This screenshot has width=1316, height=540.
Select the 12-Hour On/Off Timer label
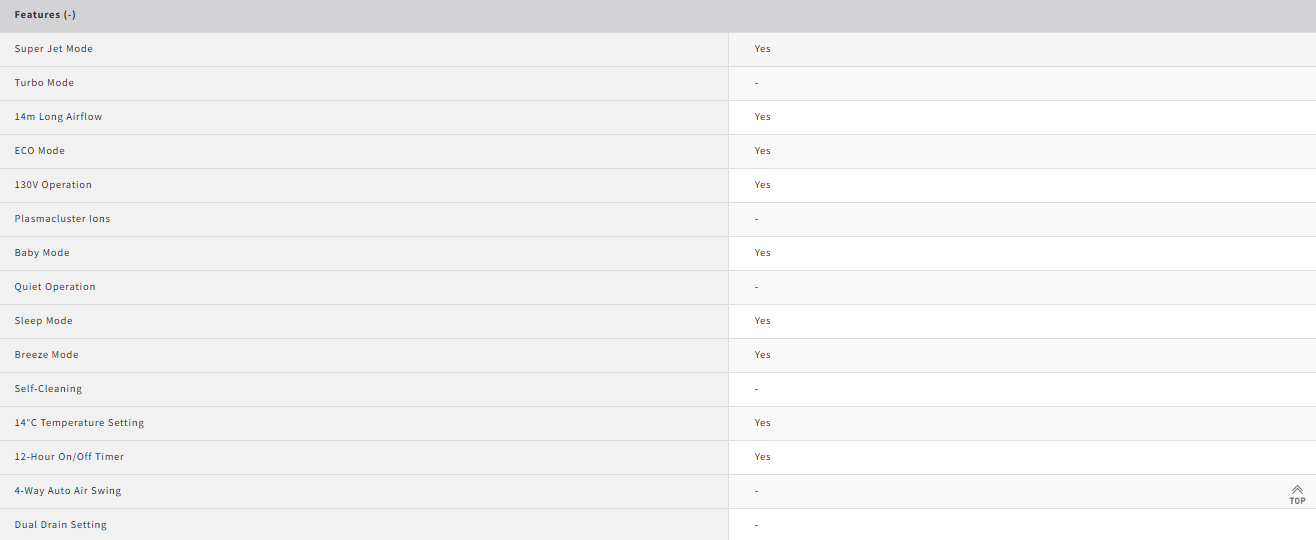tap(69, 457)
